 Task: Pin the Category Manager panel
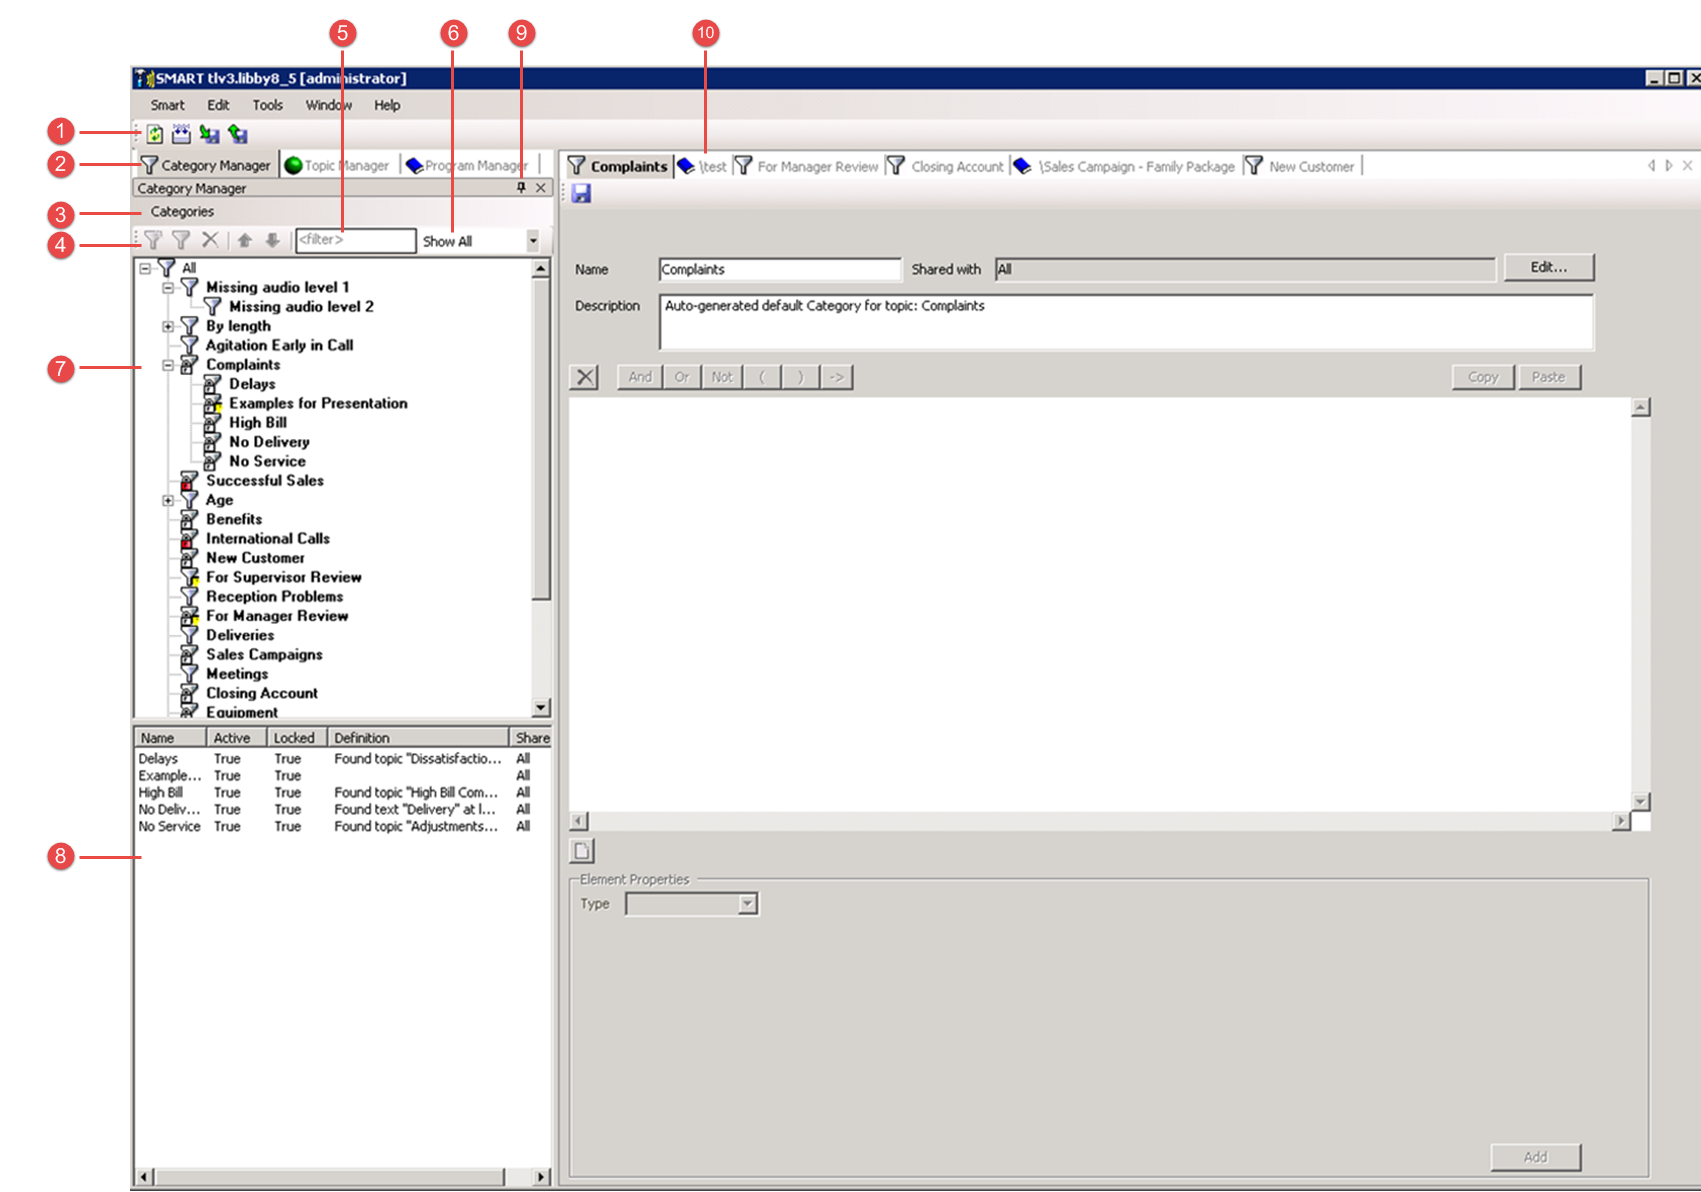point(521,188)
